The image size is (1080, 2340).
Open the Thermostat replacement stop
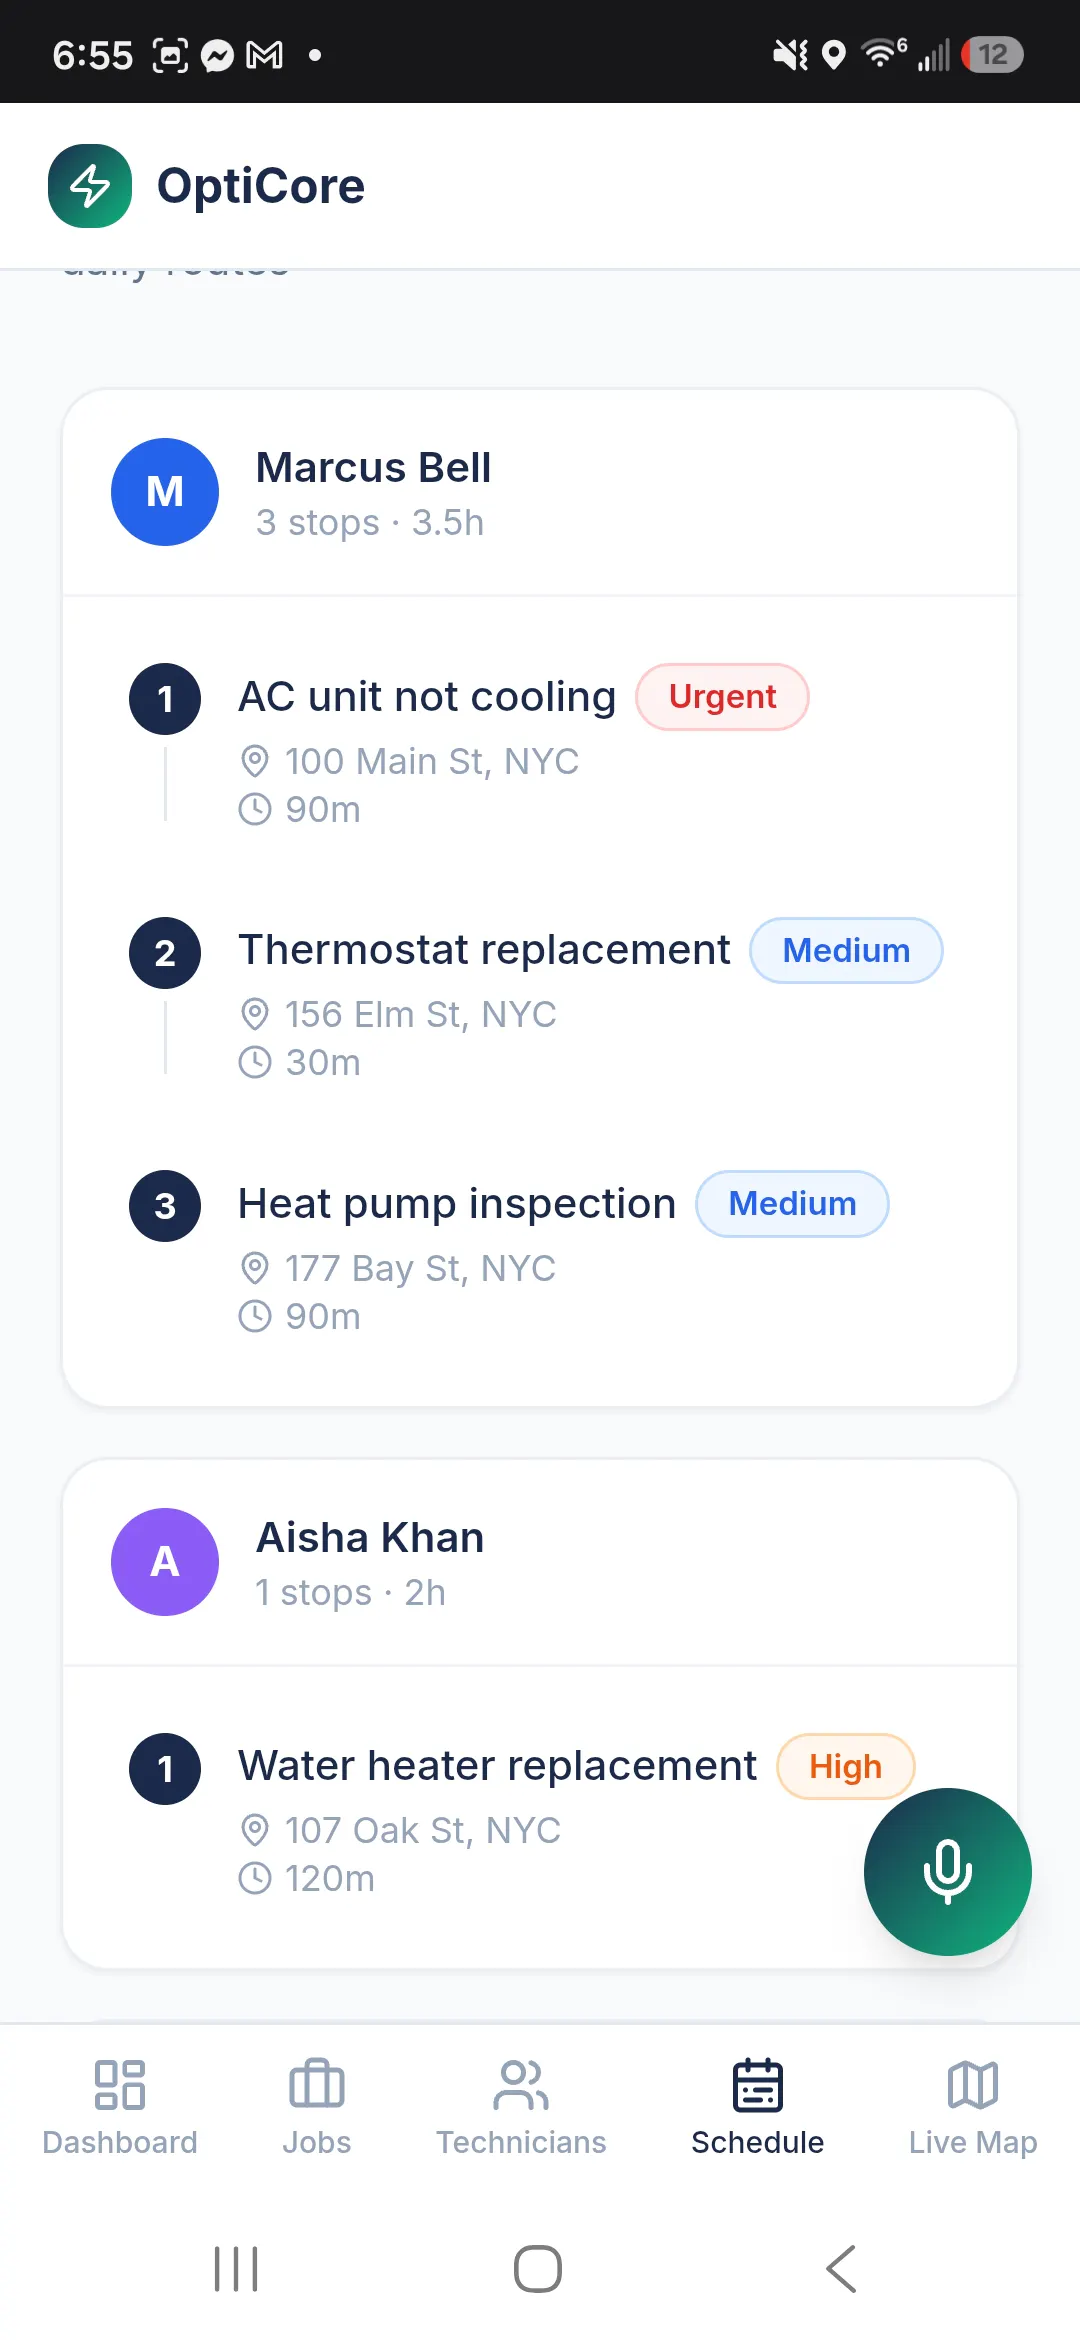[x=484, y=950]
